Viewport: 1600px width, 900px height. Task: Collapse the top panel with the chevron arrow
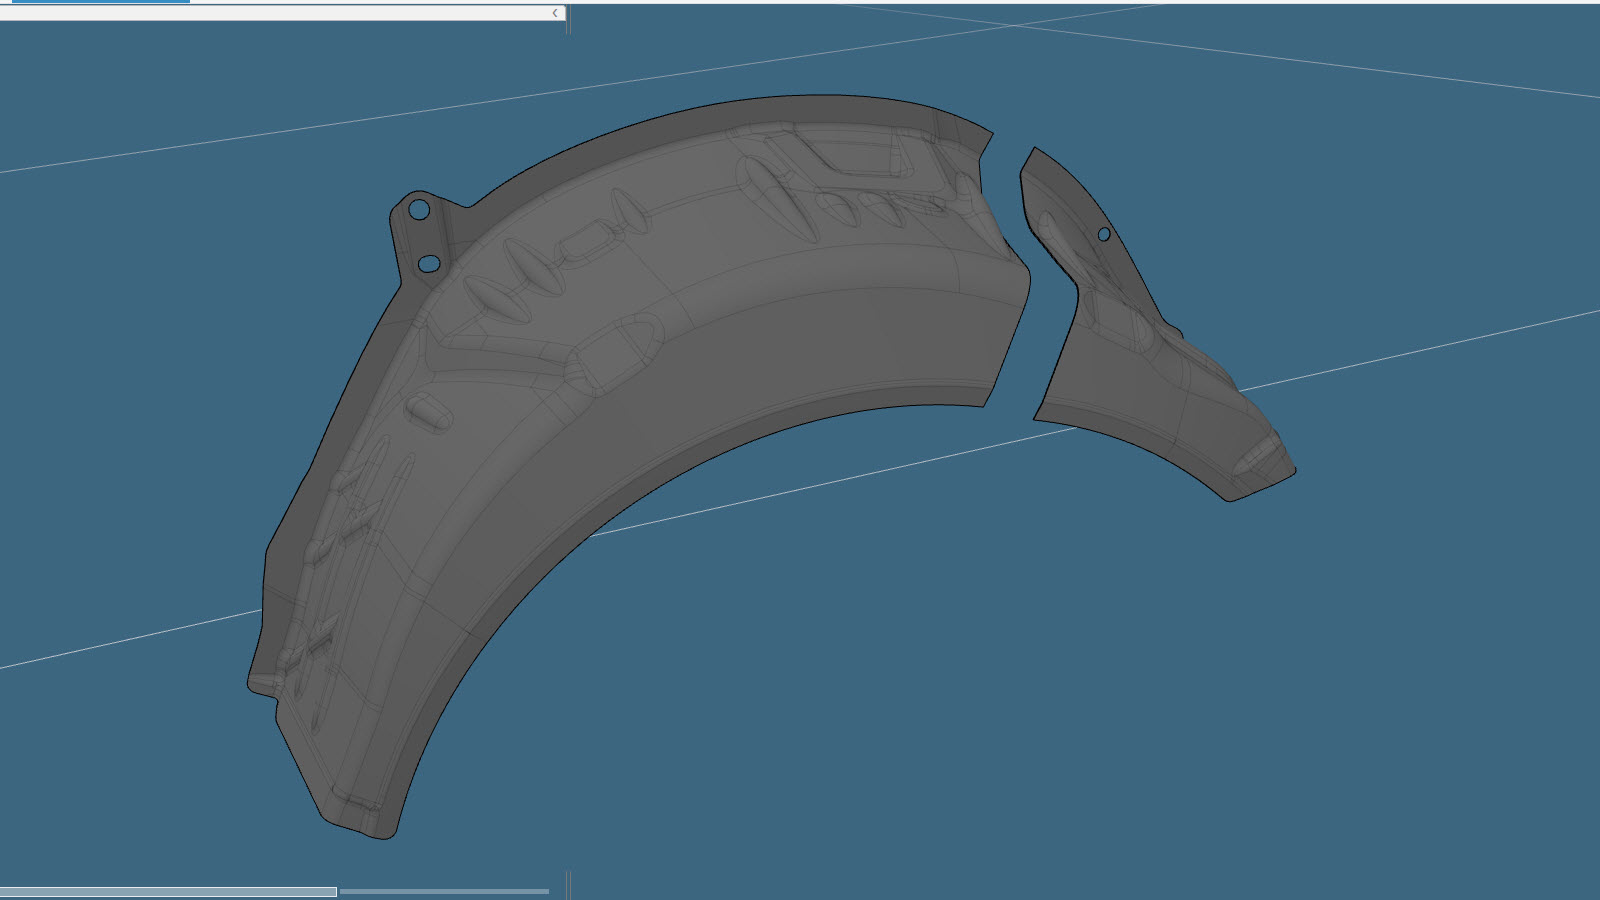[555, 13]
